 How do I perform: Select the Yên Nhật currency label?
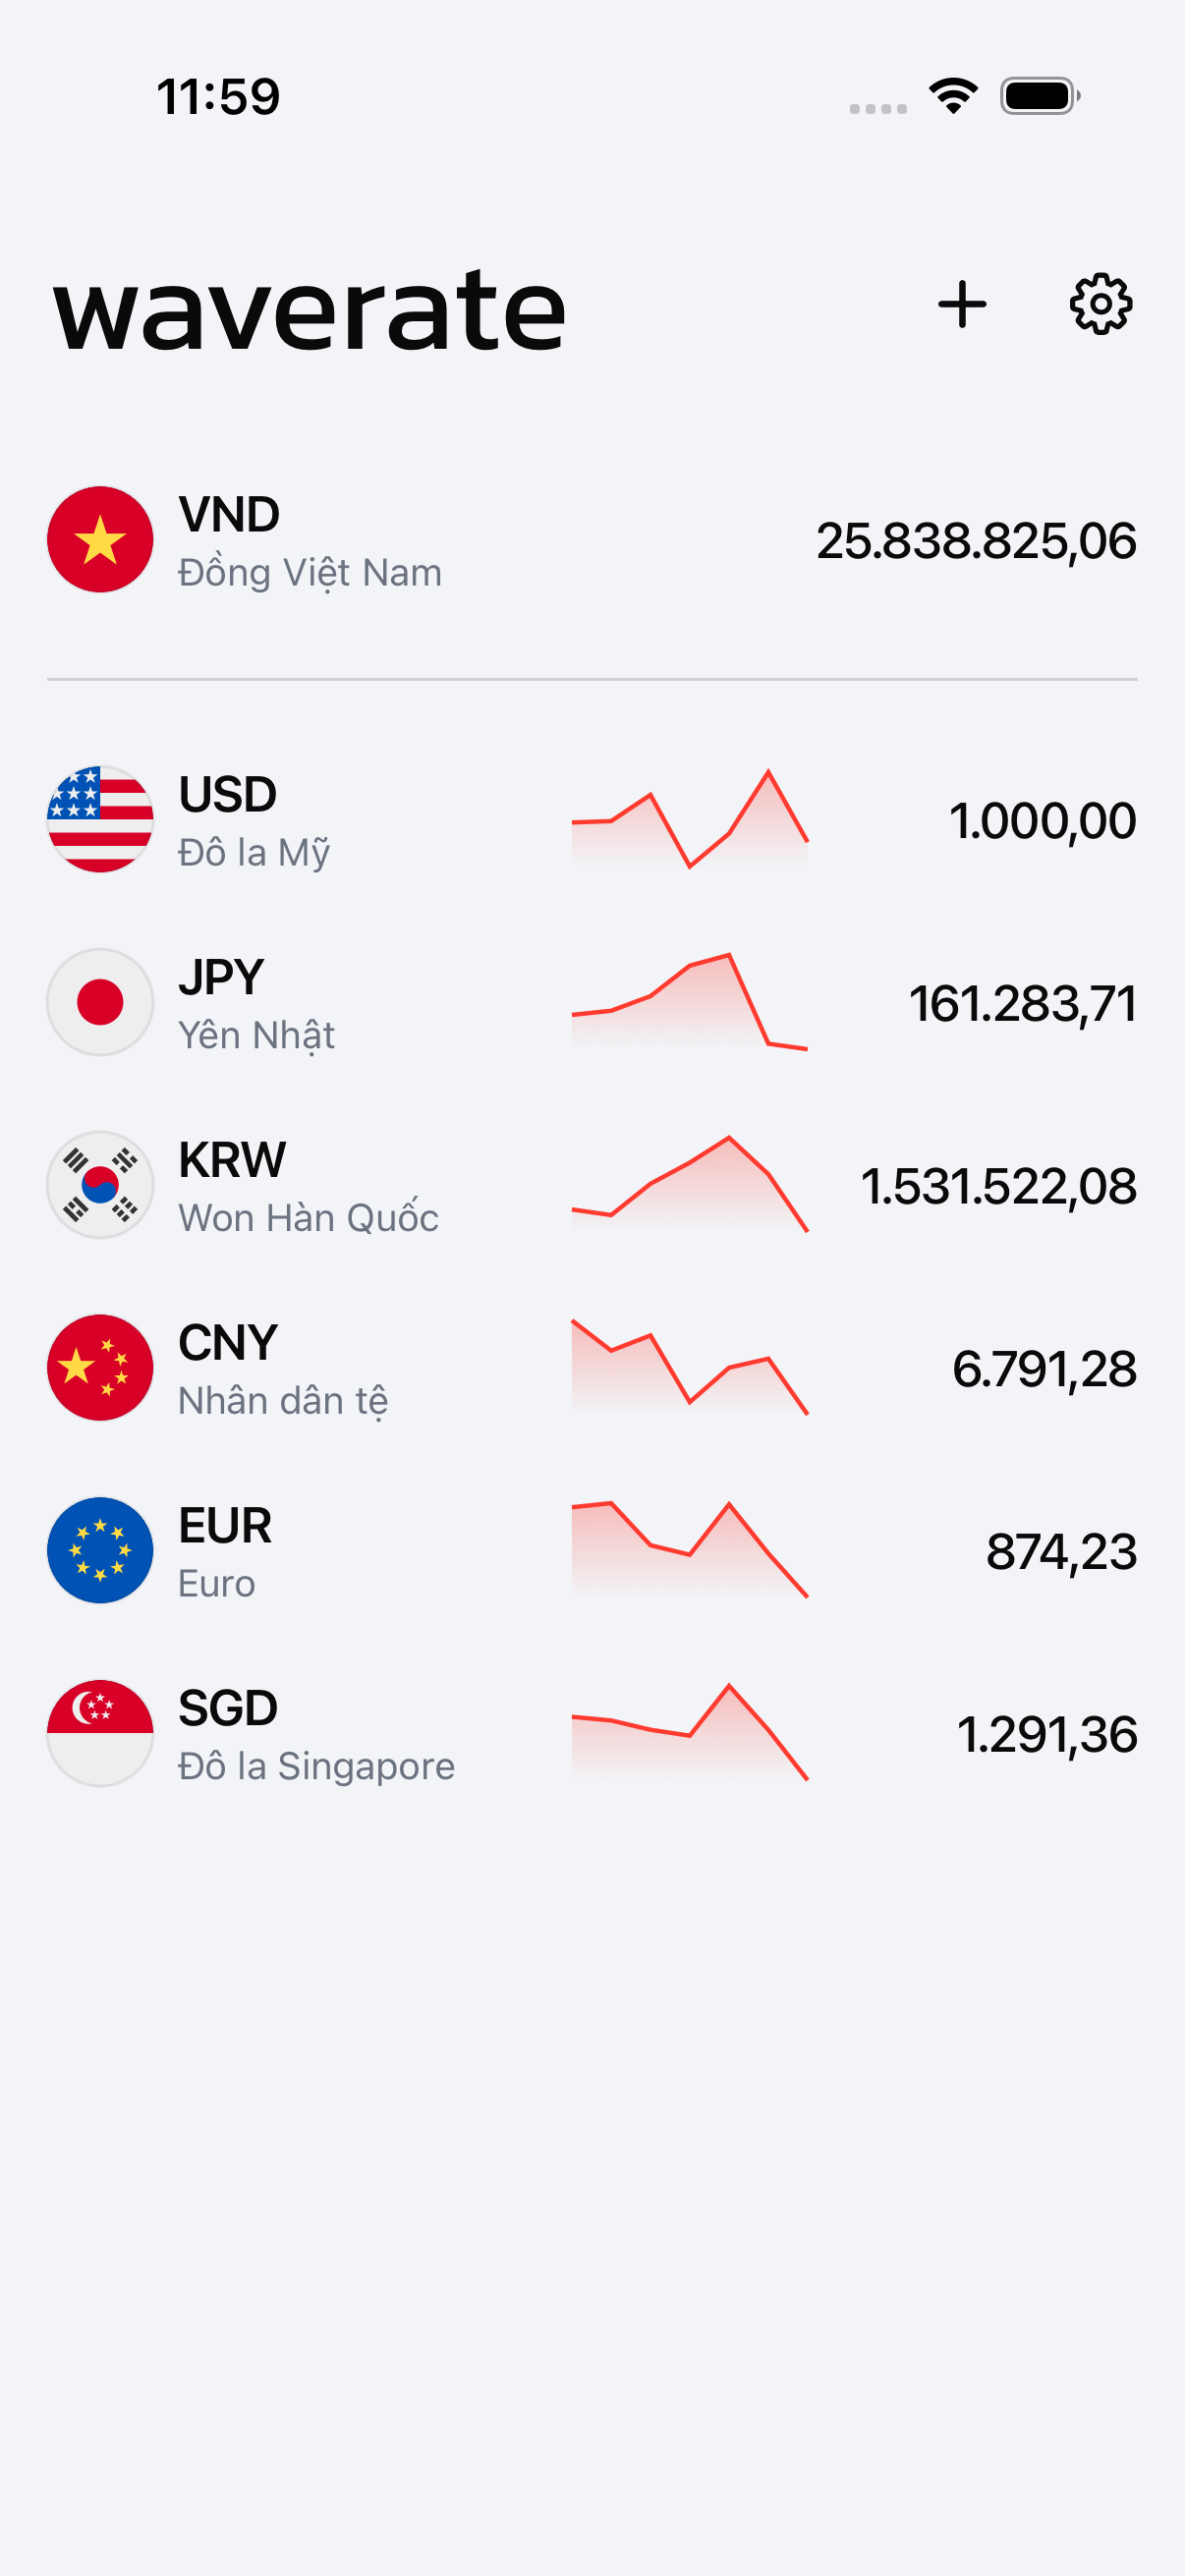(x=256, y=1035)
